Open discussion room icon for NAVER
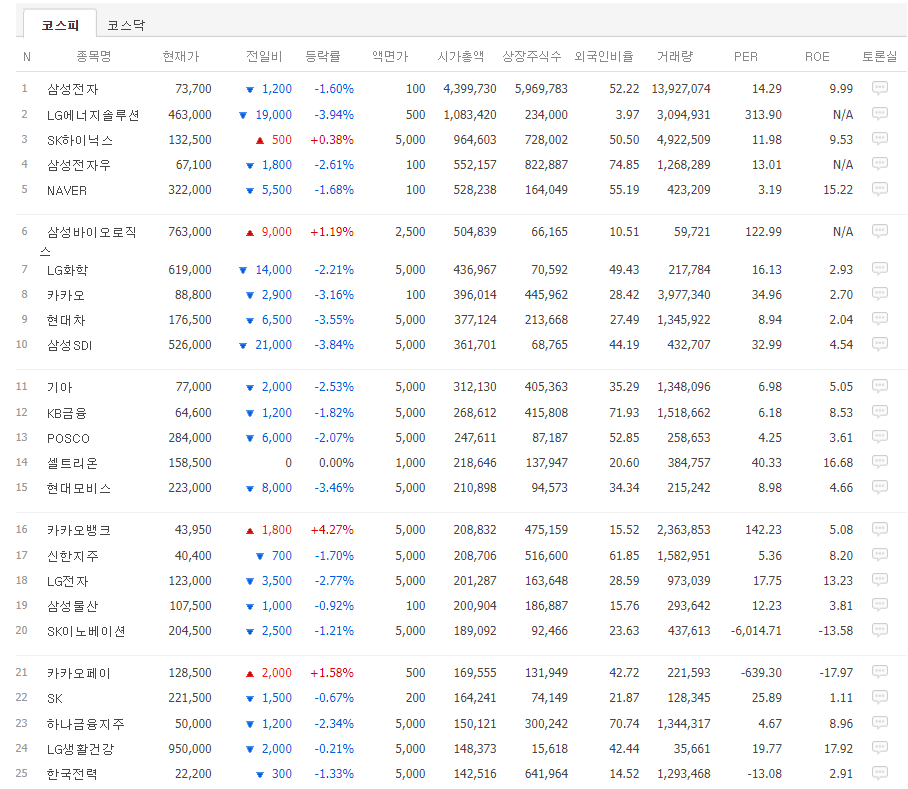Screen dimensions: 908x789 (x=880, y=189)
